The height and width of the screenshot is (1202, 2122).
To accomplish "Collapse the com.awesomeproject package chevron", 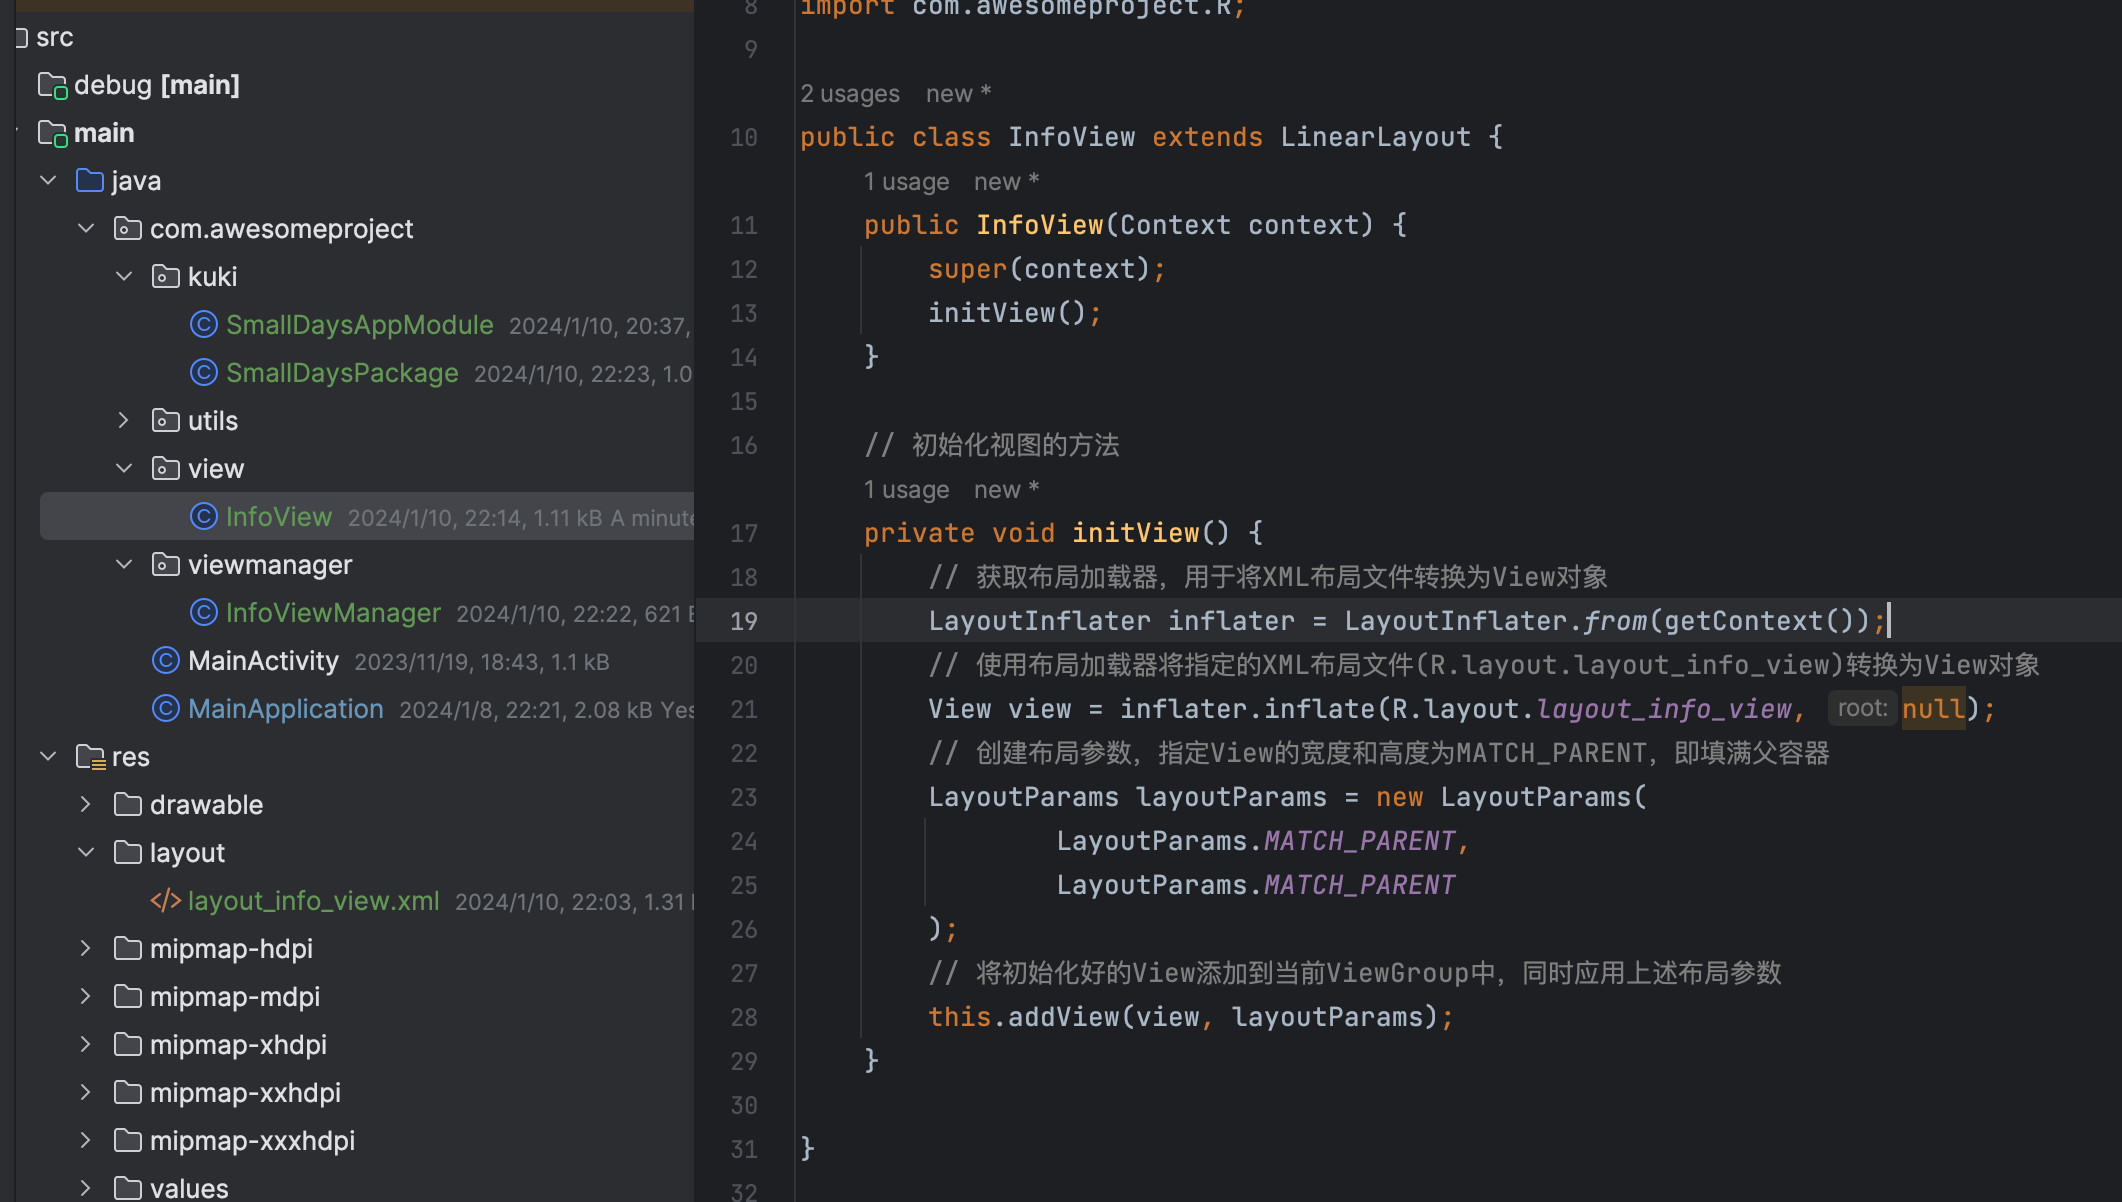I will [x=86, y=229].
